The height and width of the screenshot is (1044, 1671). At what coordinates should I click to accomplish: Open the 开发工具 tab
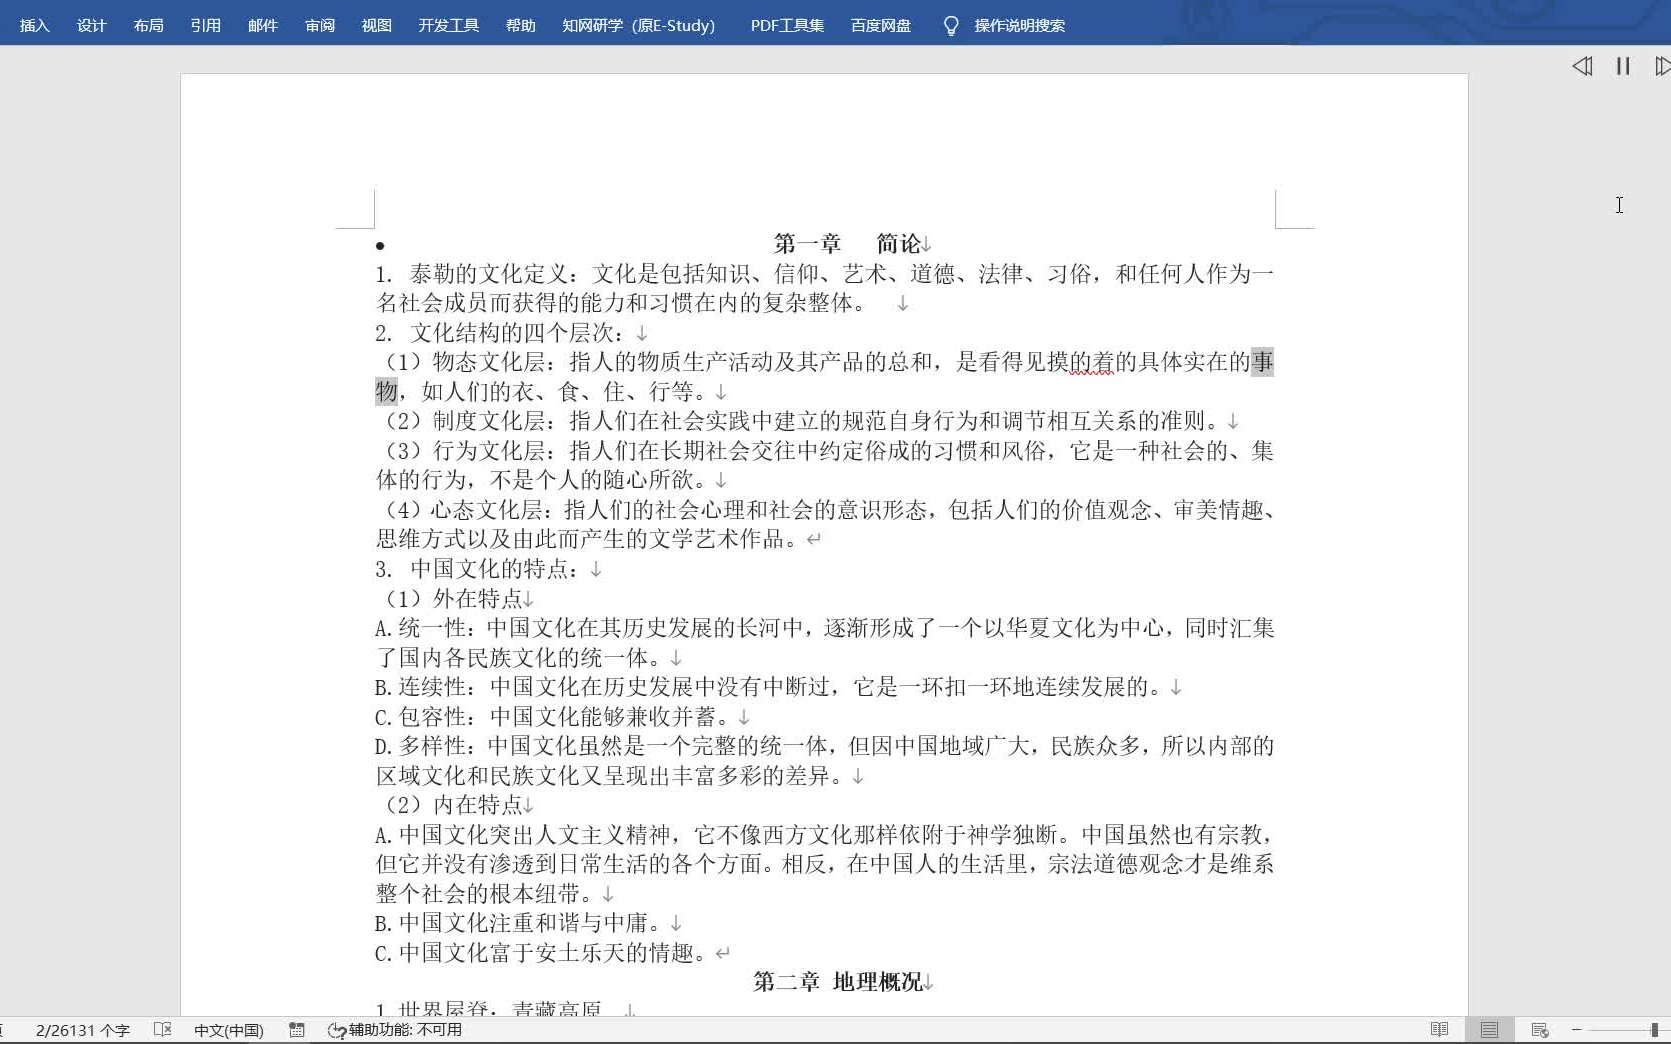(448, 25)
